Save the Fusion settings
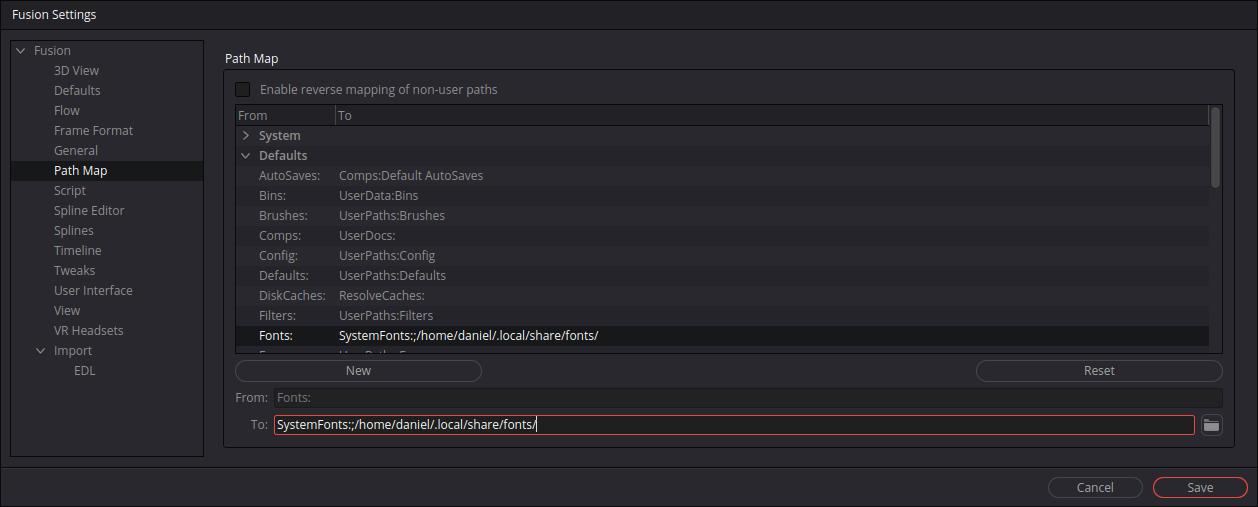Image resolution: width=1258 pixels, height=507 pixels. click(x=1199, y=488)
